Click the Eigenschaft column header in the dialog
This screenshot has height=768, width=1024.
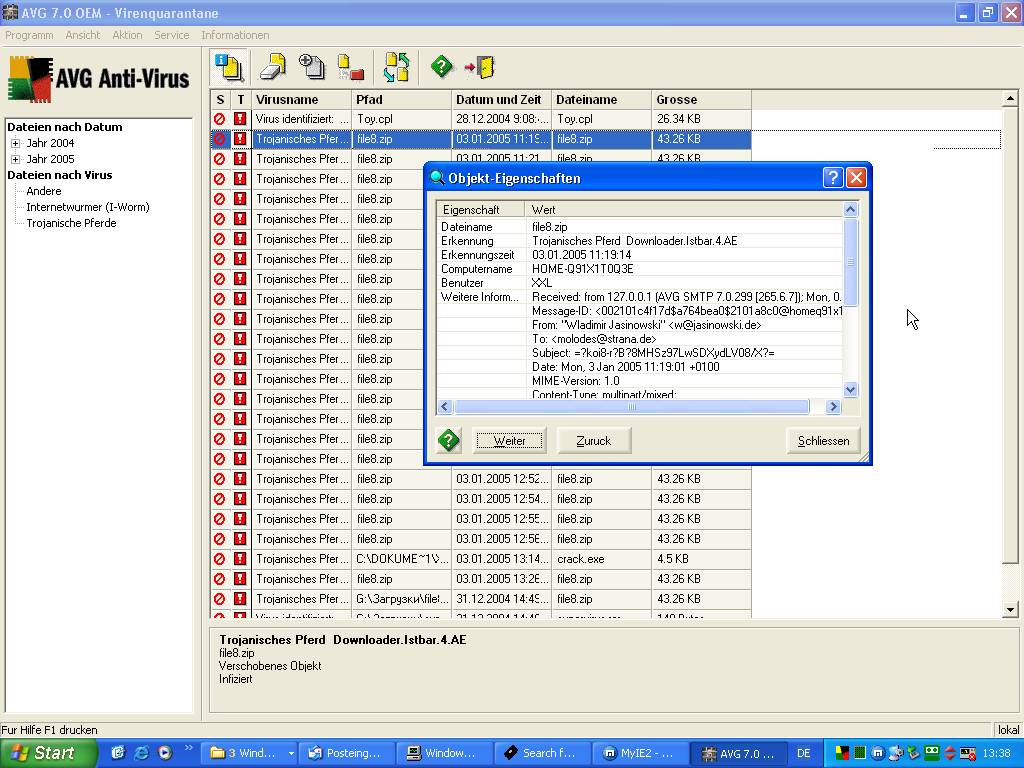pos(481,210)
